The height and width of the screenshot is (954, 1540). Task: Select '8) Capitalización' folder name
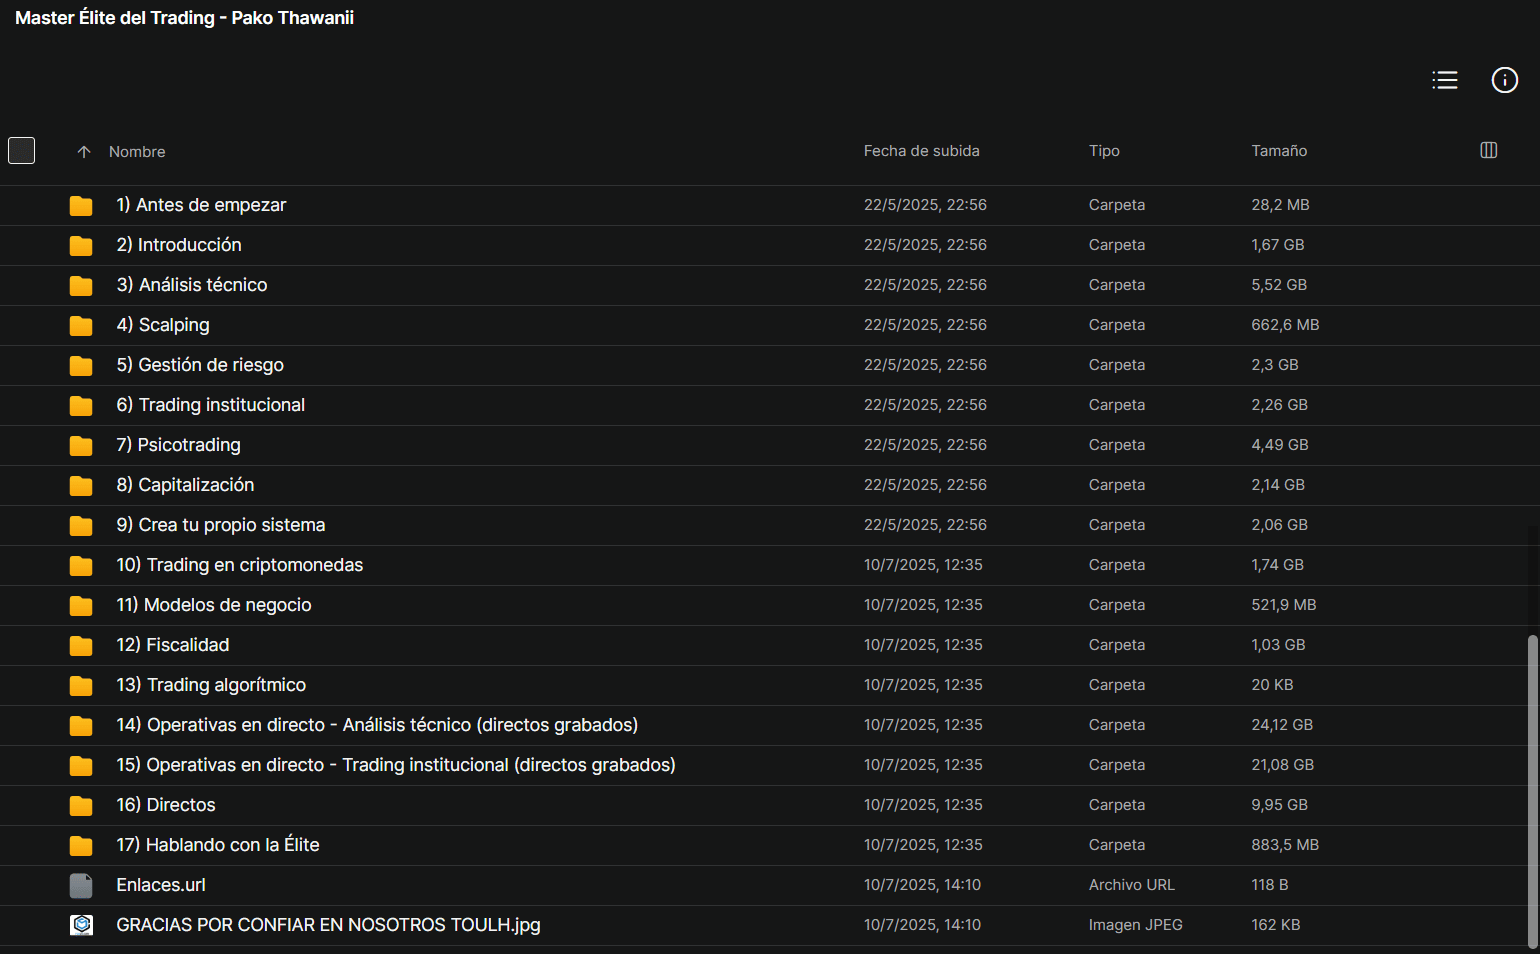tap(185, 485)
